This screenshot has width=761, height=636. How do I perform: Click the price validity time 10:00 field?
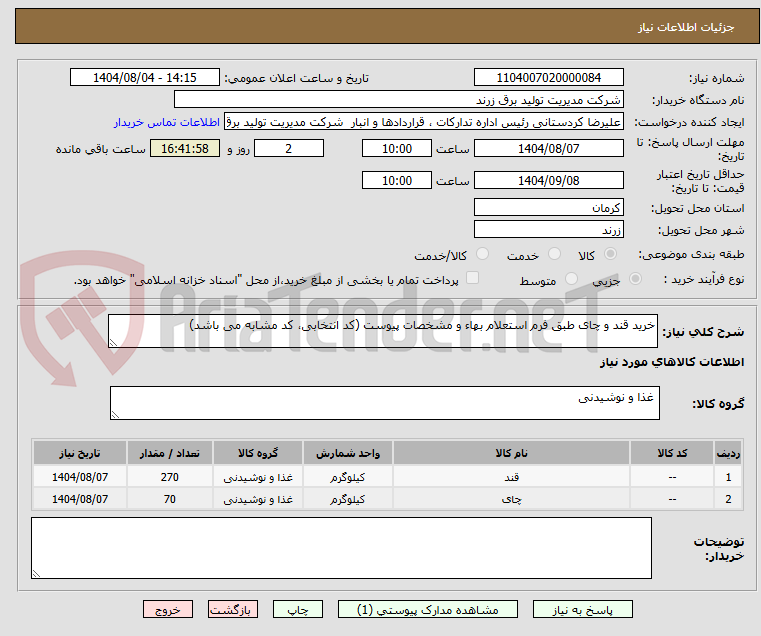click(397, 181)
